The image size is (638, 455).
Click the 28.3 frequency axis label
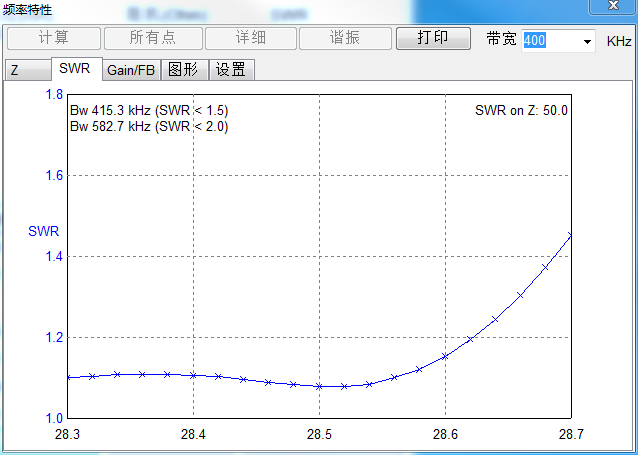[68, 434]
